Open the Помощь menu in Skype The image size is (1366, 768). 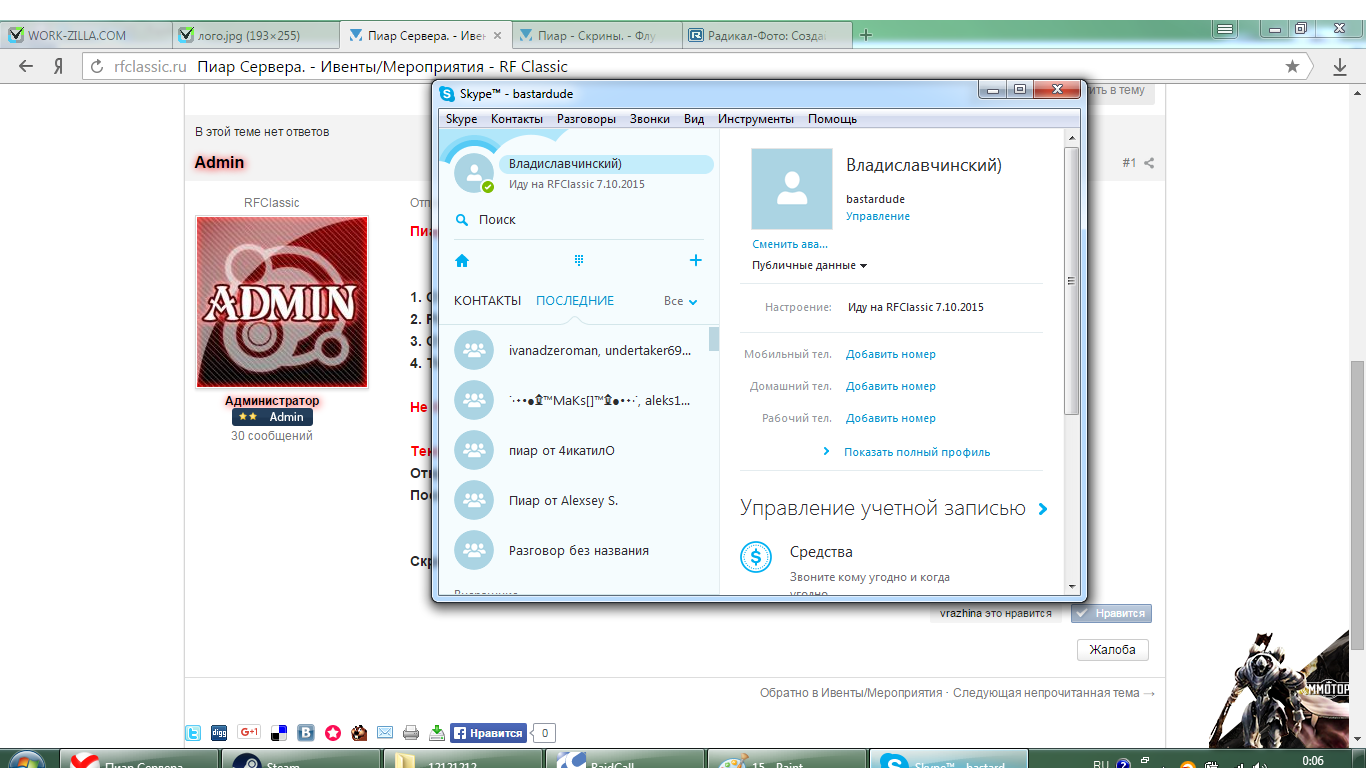click(832, 119)
